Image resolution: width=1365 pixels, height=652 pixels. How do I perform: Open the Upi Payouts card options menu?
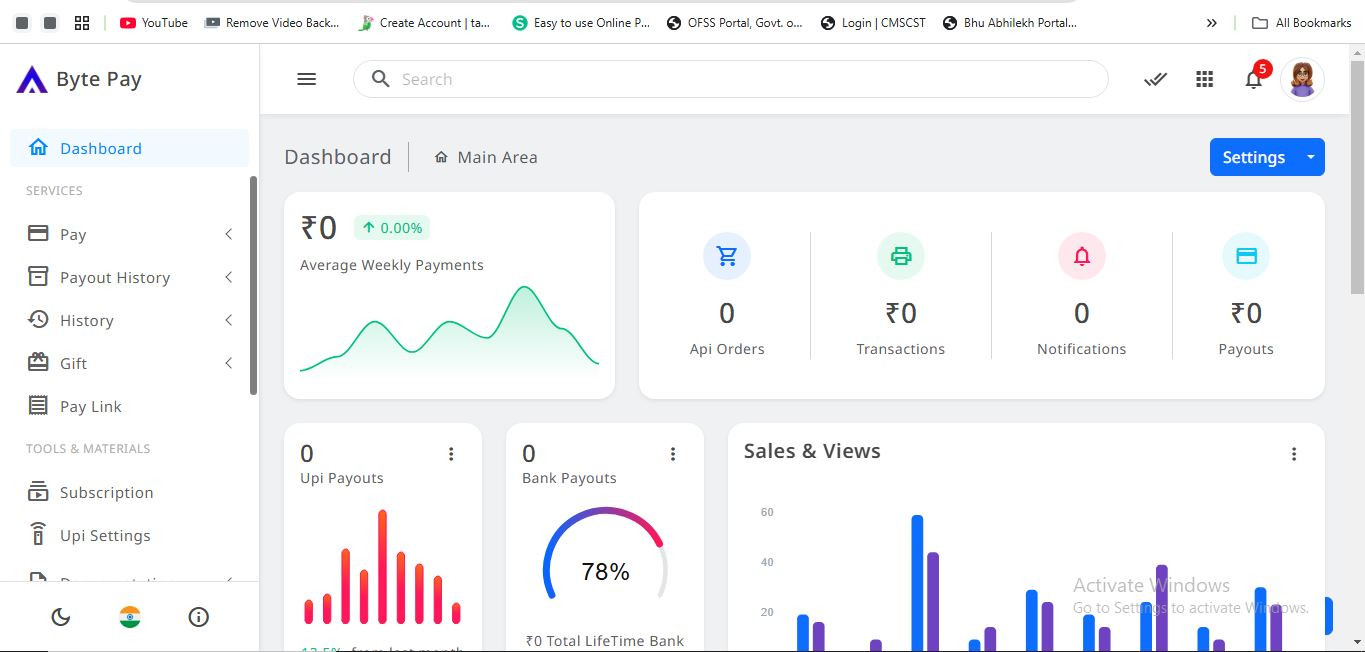[x=451, y=453]
